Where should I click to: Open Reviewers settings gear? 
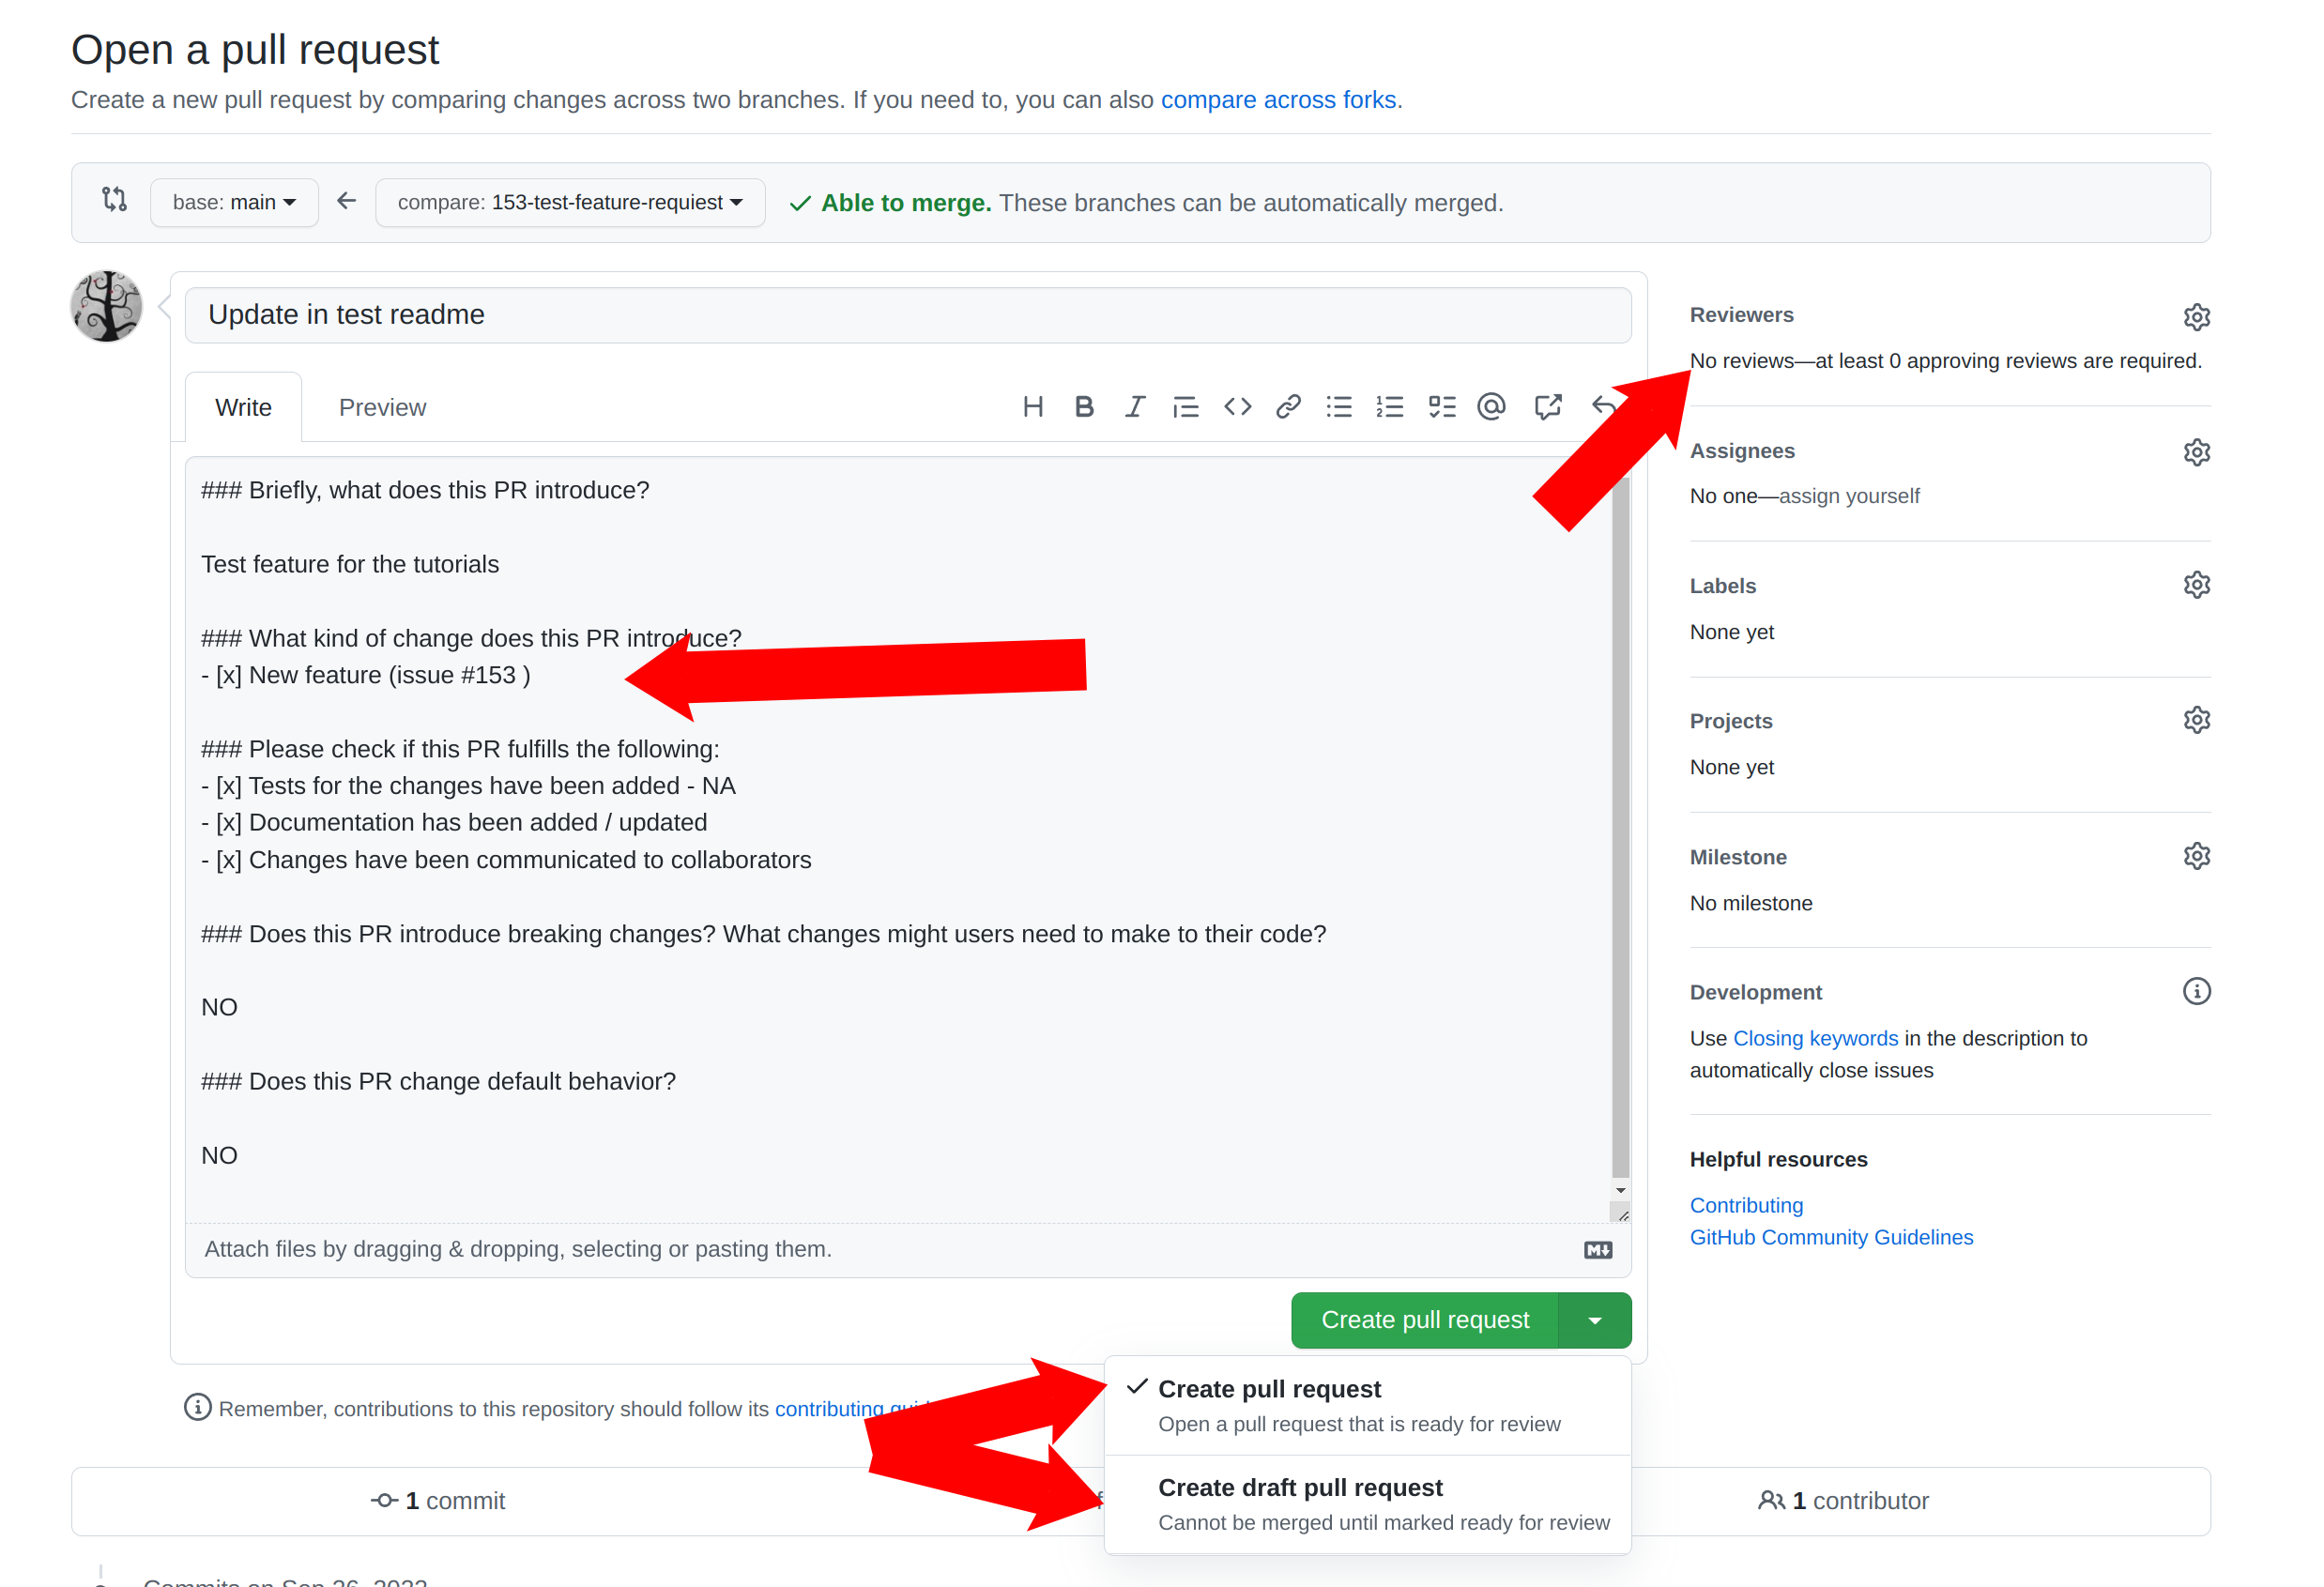tap(2196, 317)
